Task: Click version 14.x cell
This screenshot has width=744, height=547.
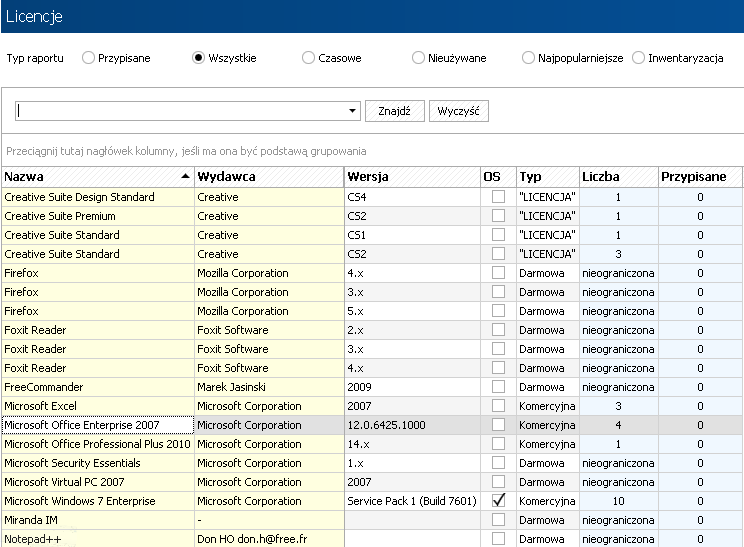Action: coord(412,444)
